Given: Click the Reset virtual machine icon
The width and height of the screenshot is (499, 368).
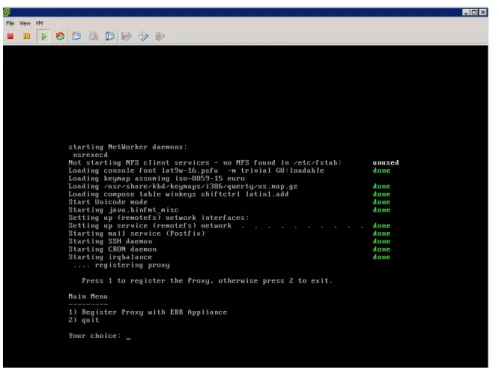Looking at the screenshot, I should click(60, 36).
